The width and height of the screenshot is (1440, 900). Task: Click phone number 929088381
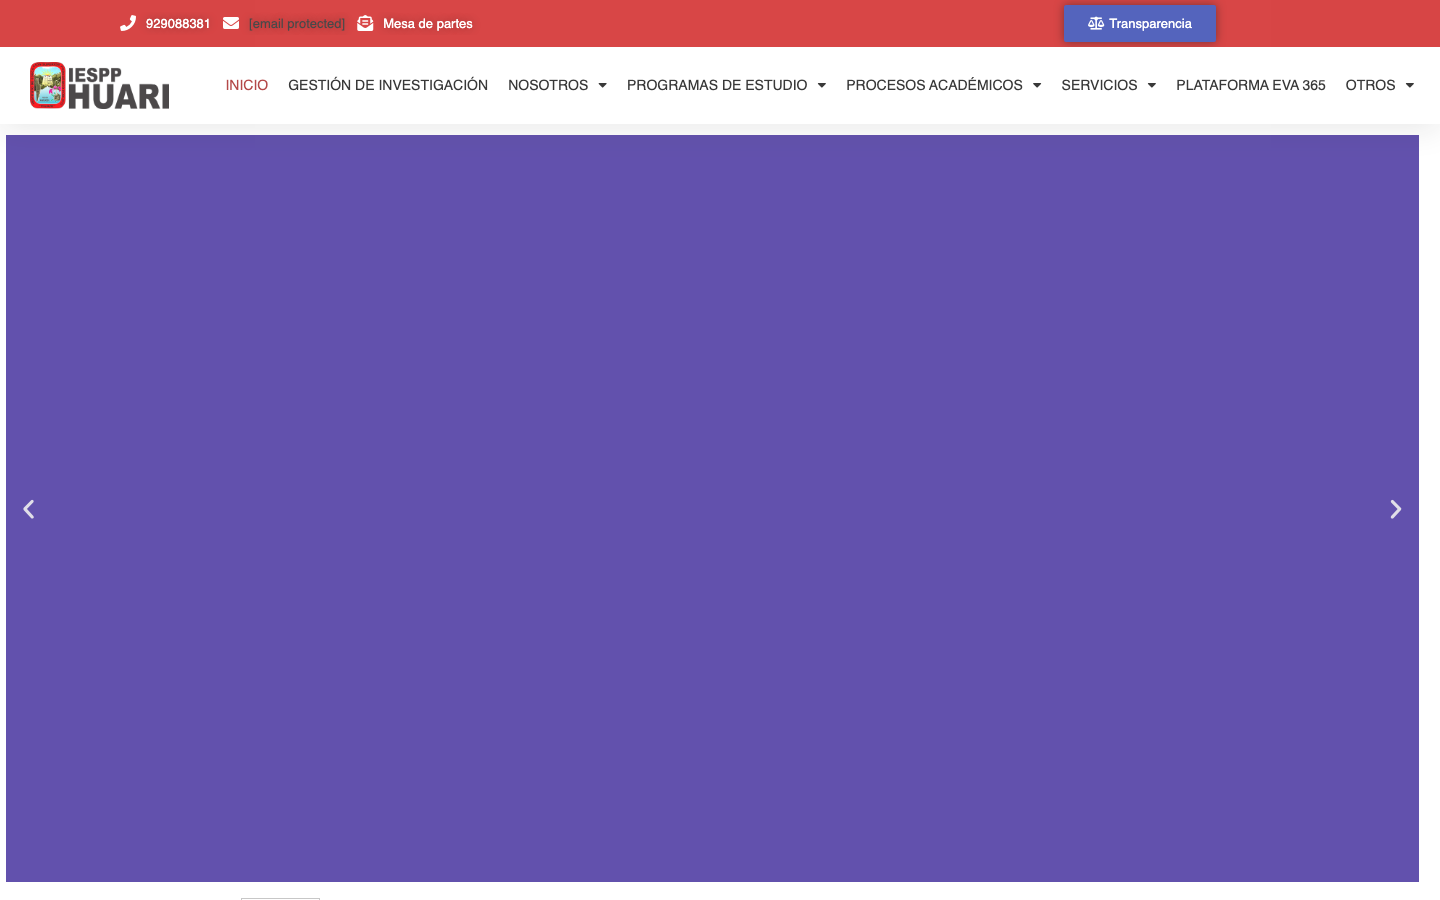[178, 23]
